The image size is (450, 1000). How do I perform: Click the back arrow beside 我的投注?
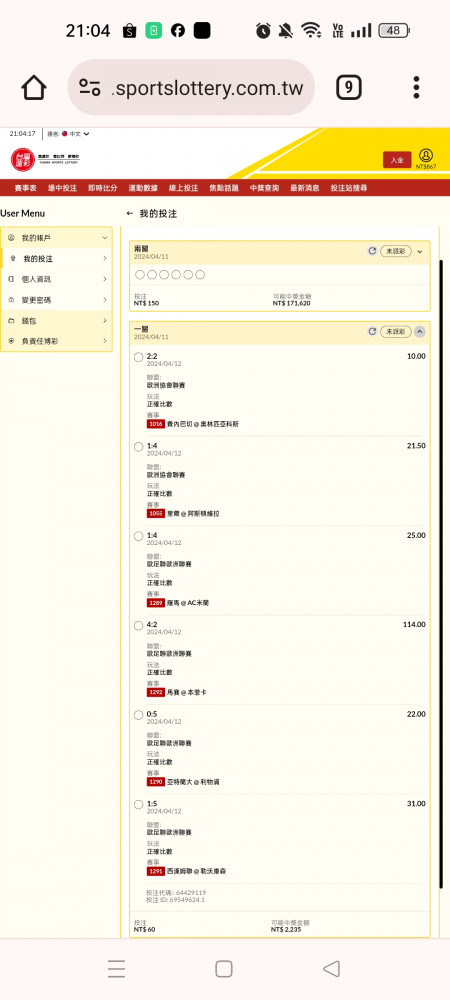point(130,214)
